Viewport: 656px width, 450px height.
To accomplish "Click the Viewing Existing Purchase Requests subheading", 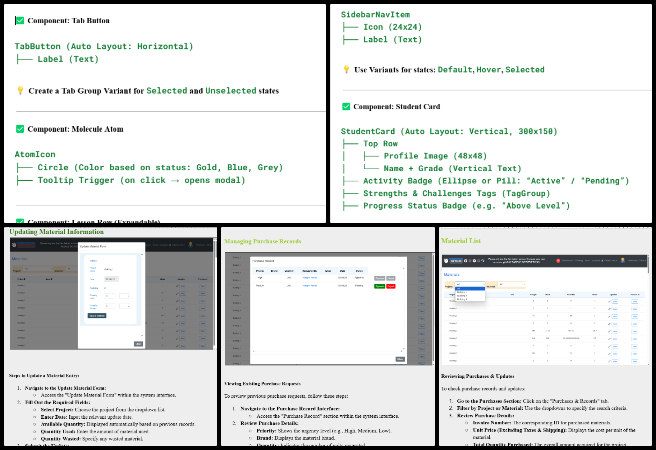I will pos(262,383).
